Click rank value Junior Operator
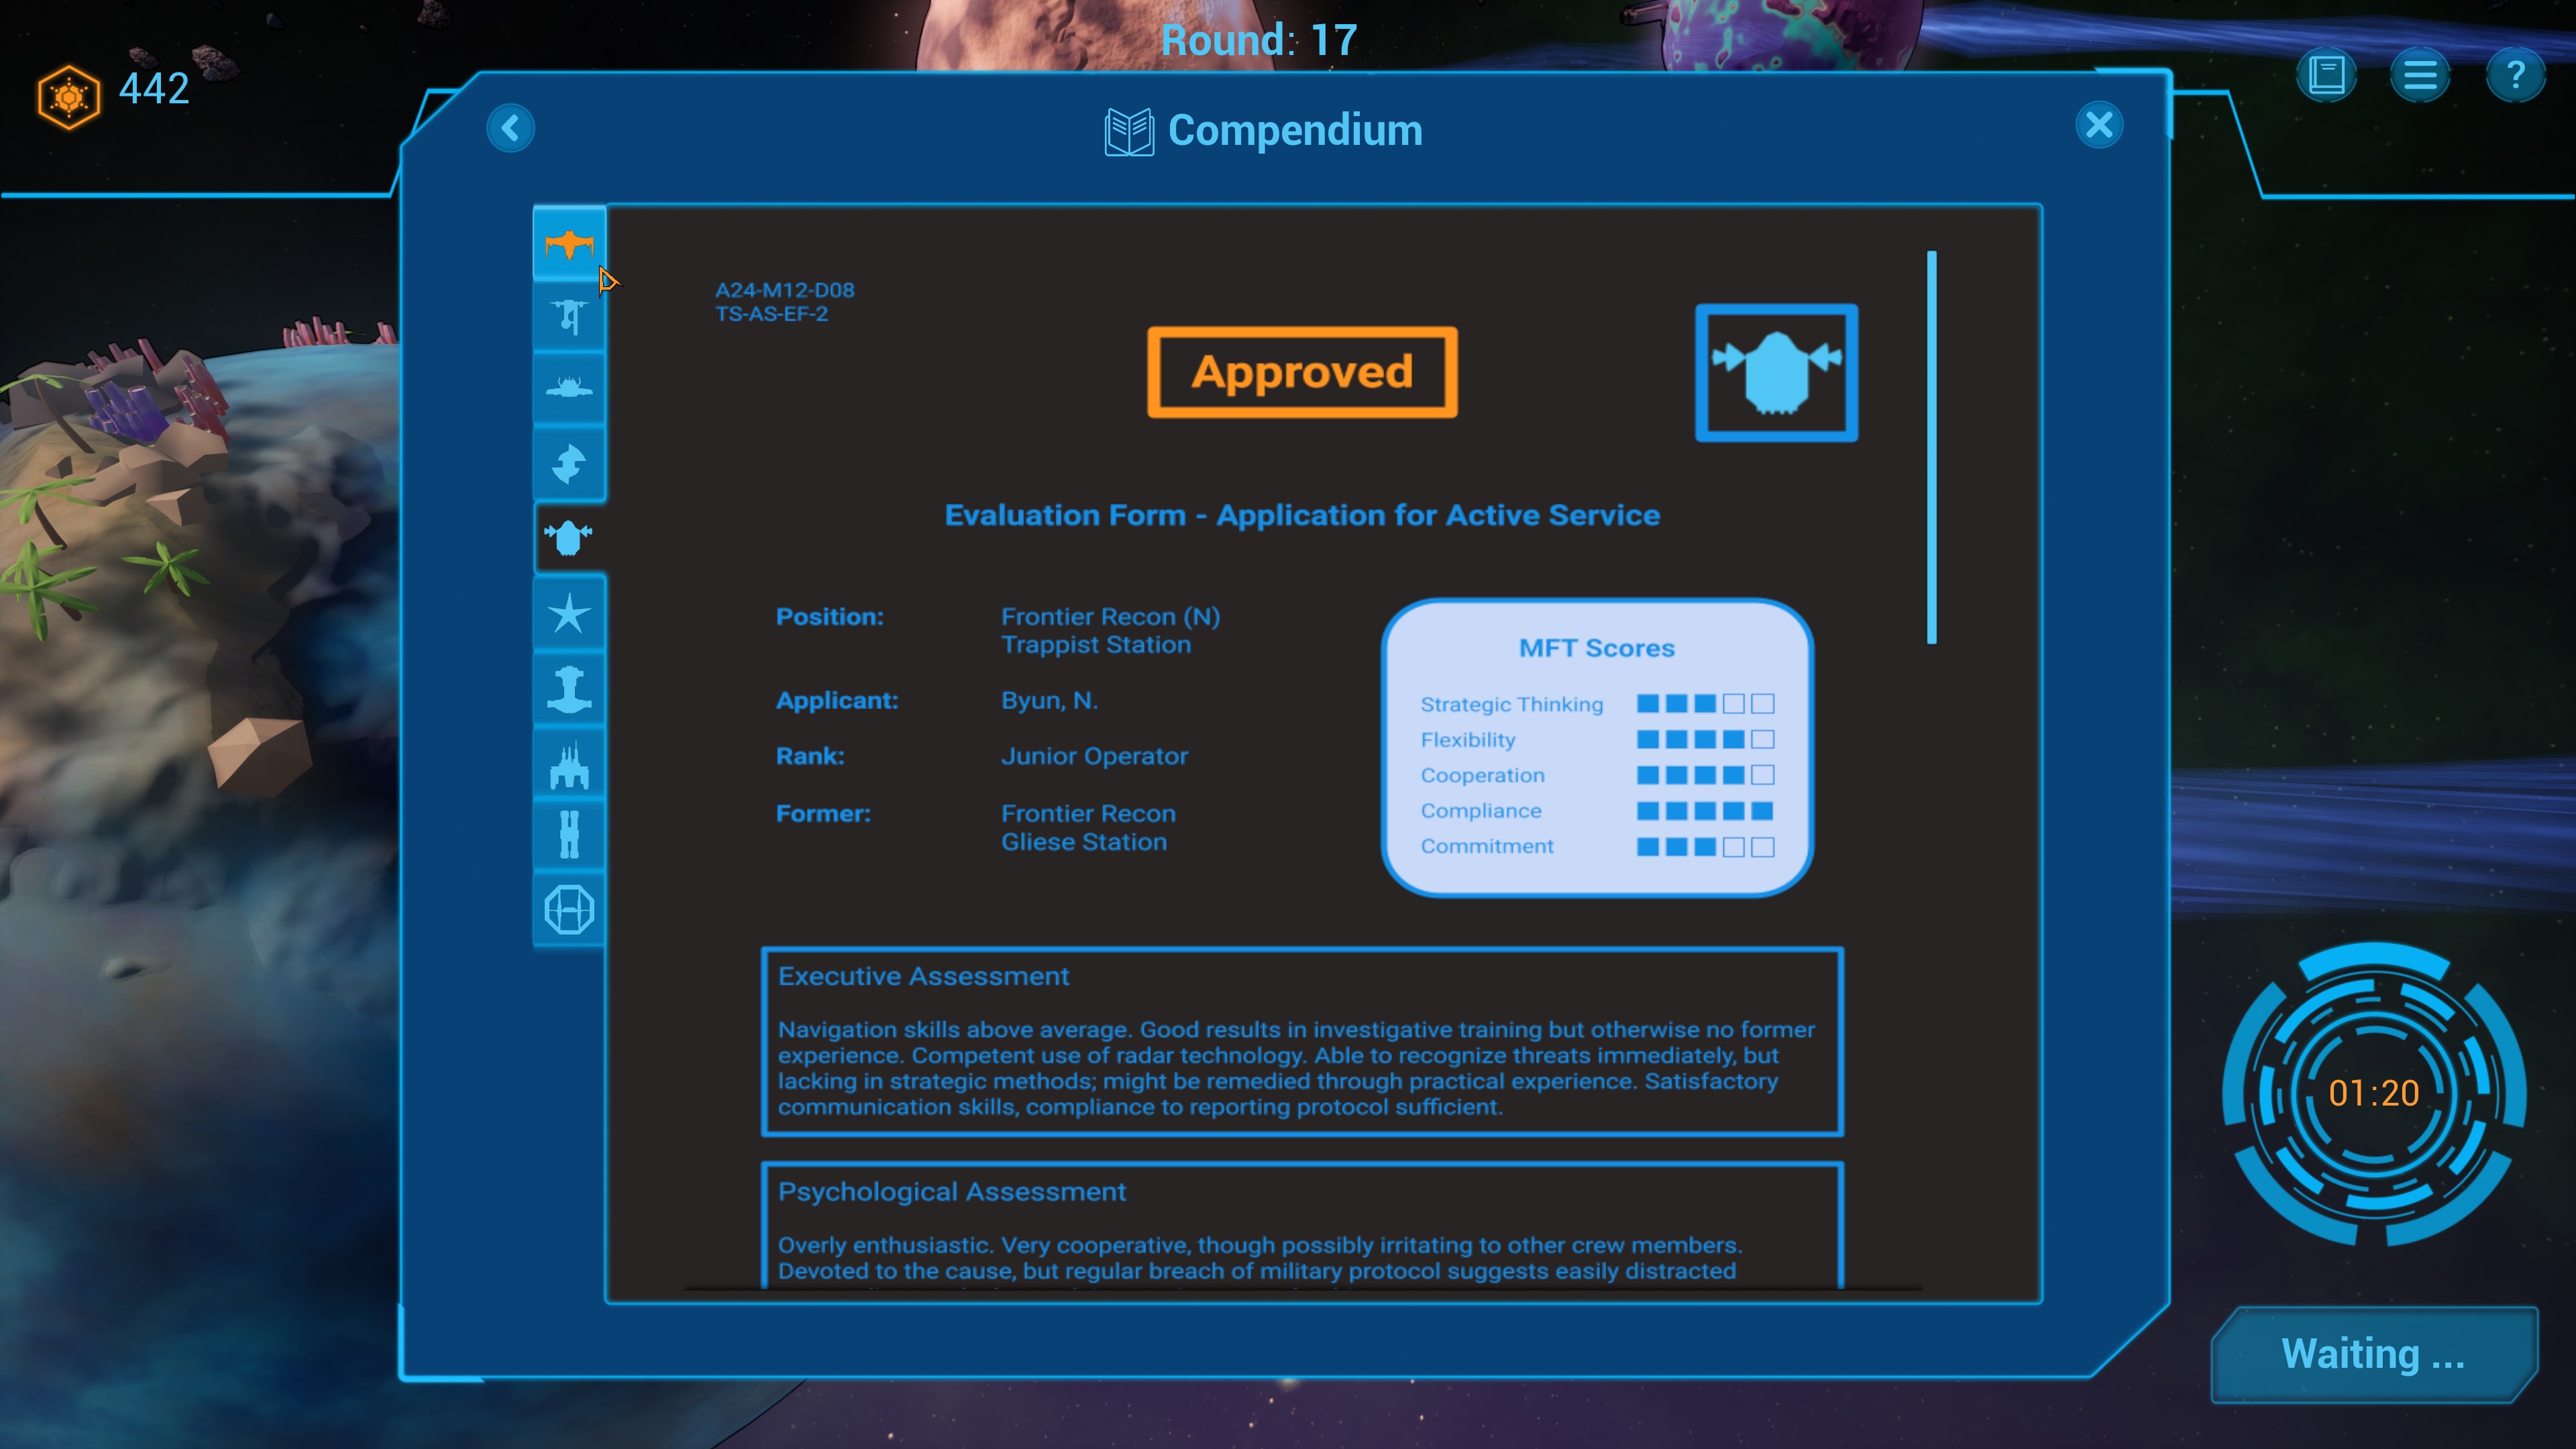The width and height of the screenshot is (2576, 1449). point(1094,757)
